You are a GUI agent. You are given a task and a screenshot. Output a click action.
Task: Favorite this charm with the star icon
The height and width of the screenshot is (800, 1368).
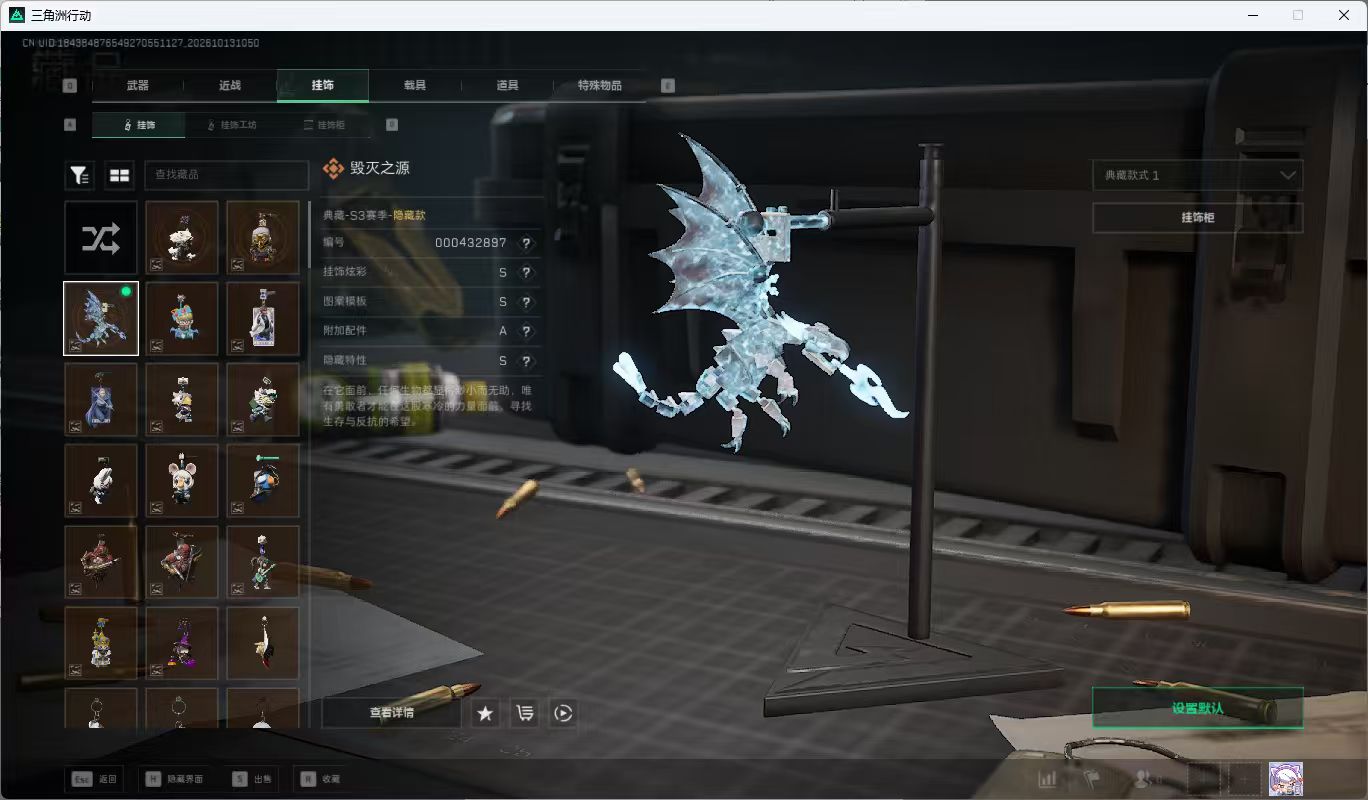[x=485, y=713]
